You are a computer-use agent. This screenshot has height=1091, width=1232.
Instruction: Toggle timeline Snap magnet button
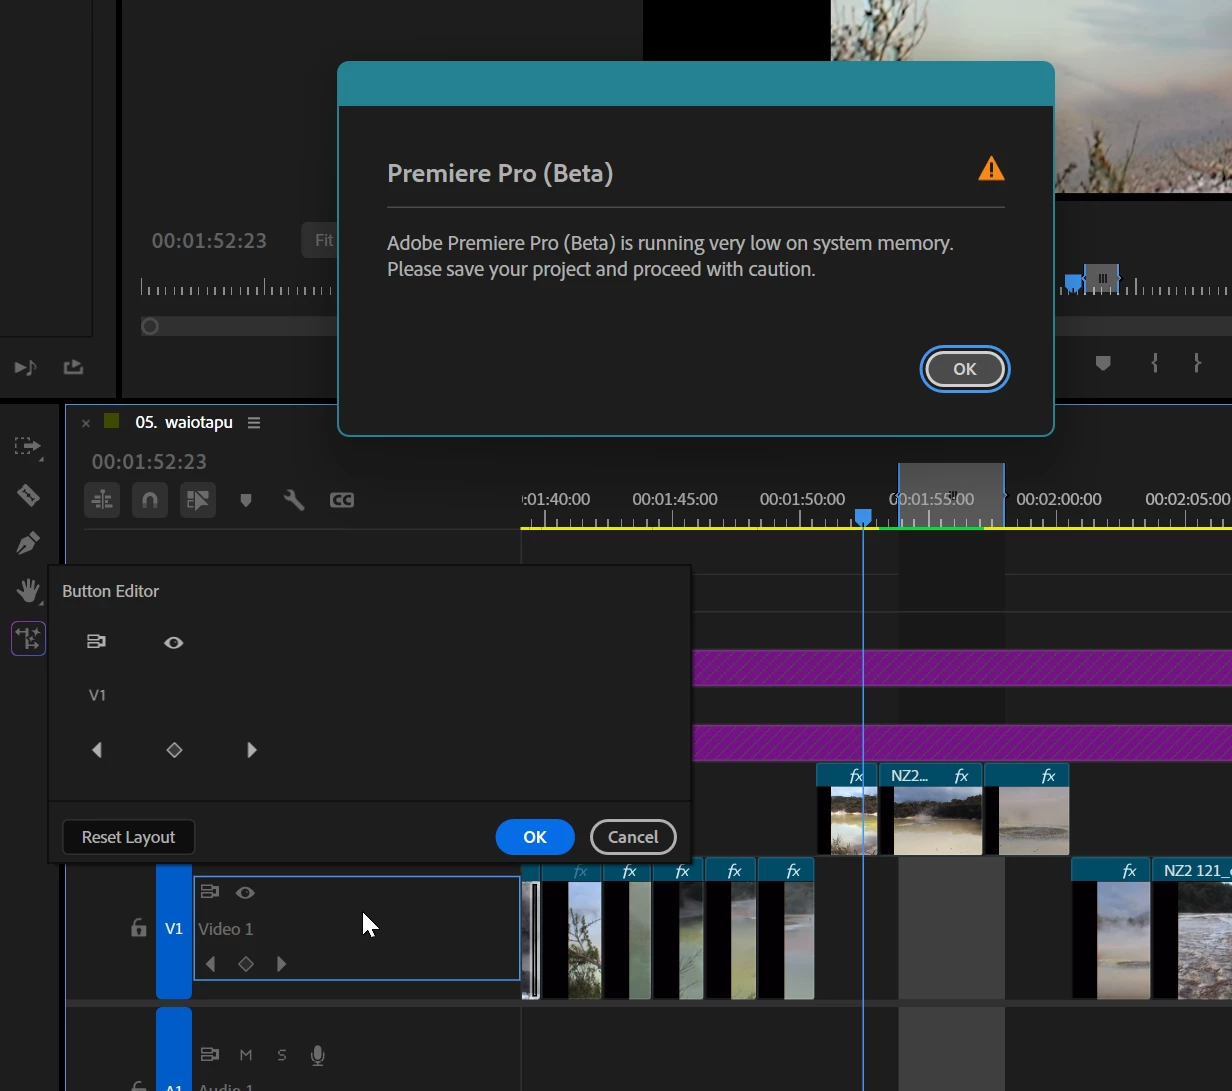(149, 500)
